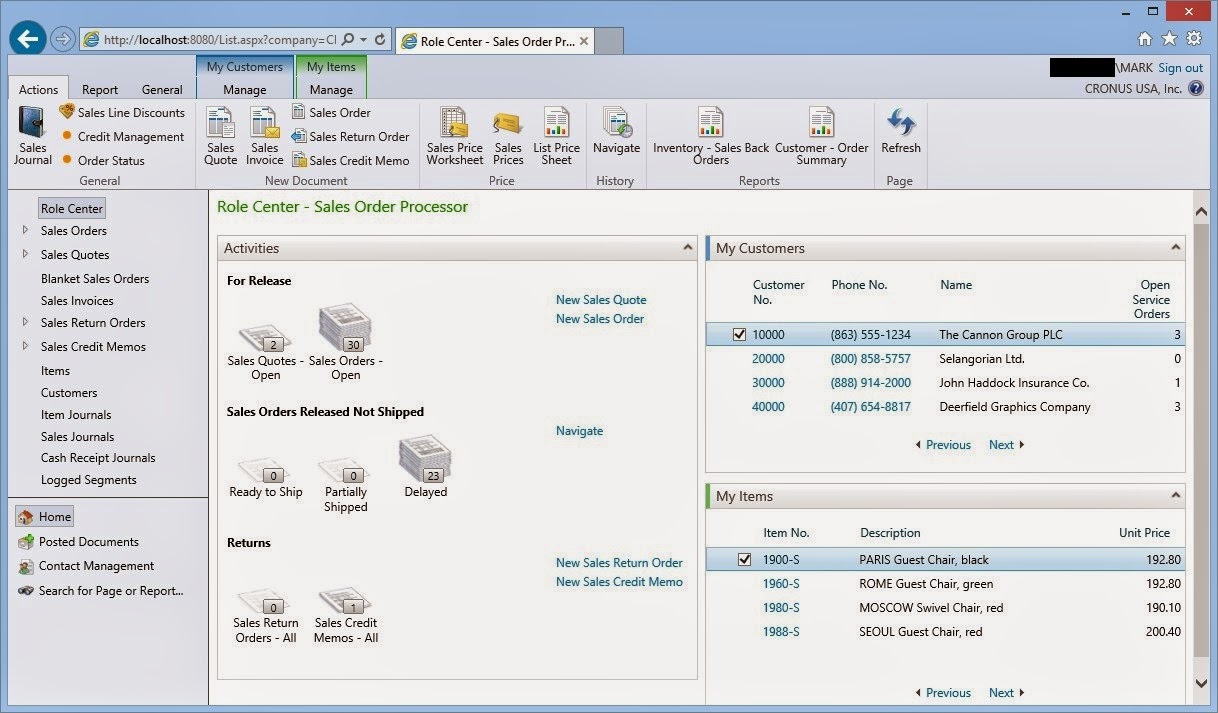Toggle the checkbox for item 1900-S
This screenshot has height=713, width=1218.
745,559
